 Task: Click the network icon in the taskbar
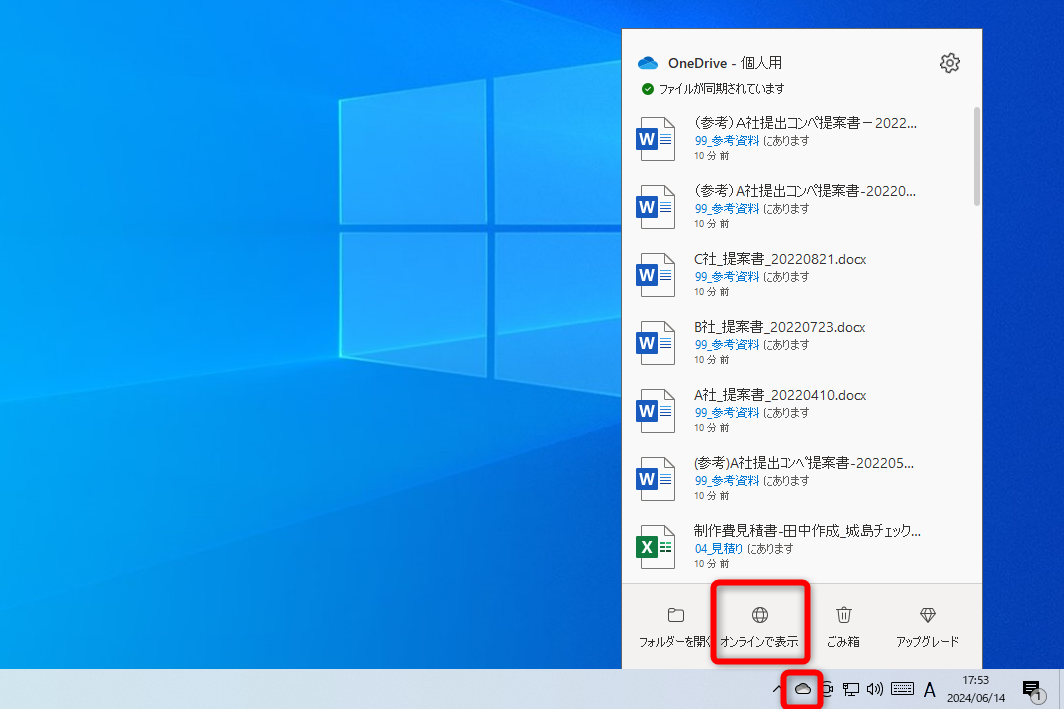pyautogui.click(x=850, y=689)
